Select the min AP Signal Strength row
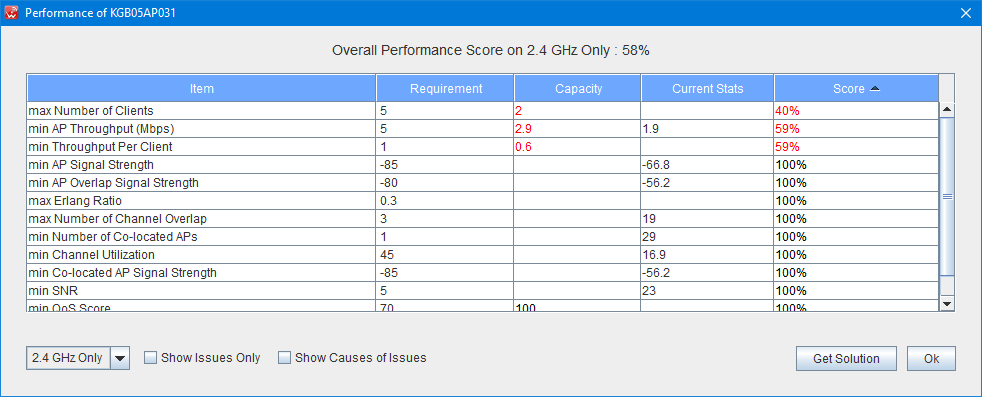This screenshot has height=397, width=982. point(483,165)
